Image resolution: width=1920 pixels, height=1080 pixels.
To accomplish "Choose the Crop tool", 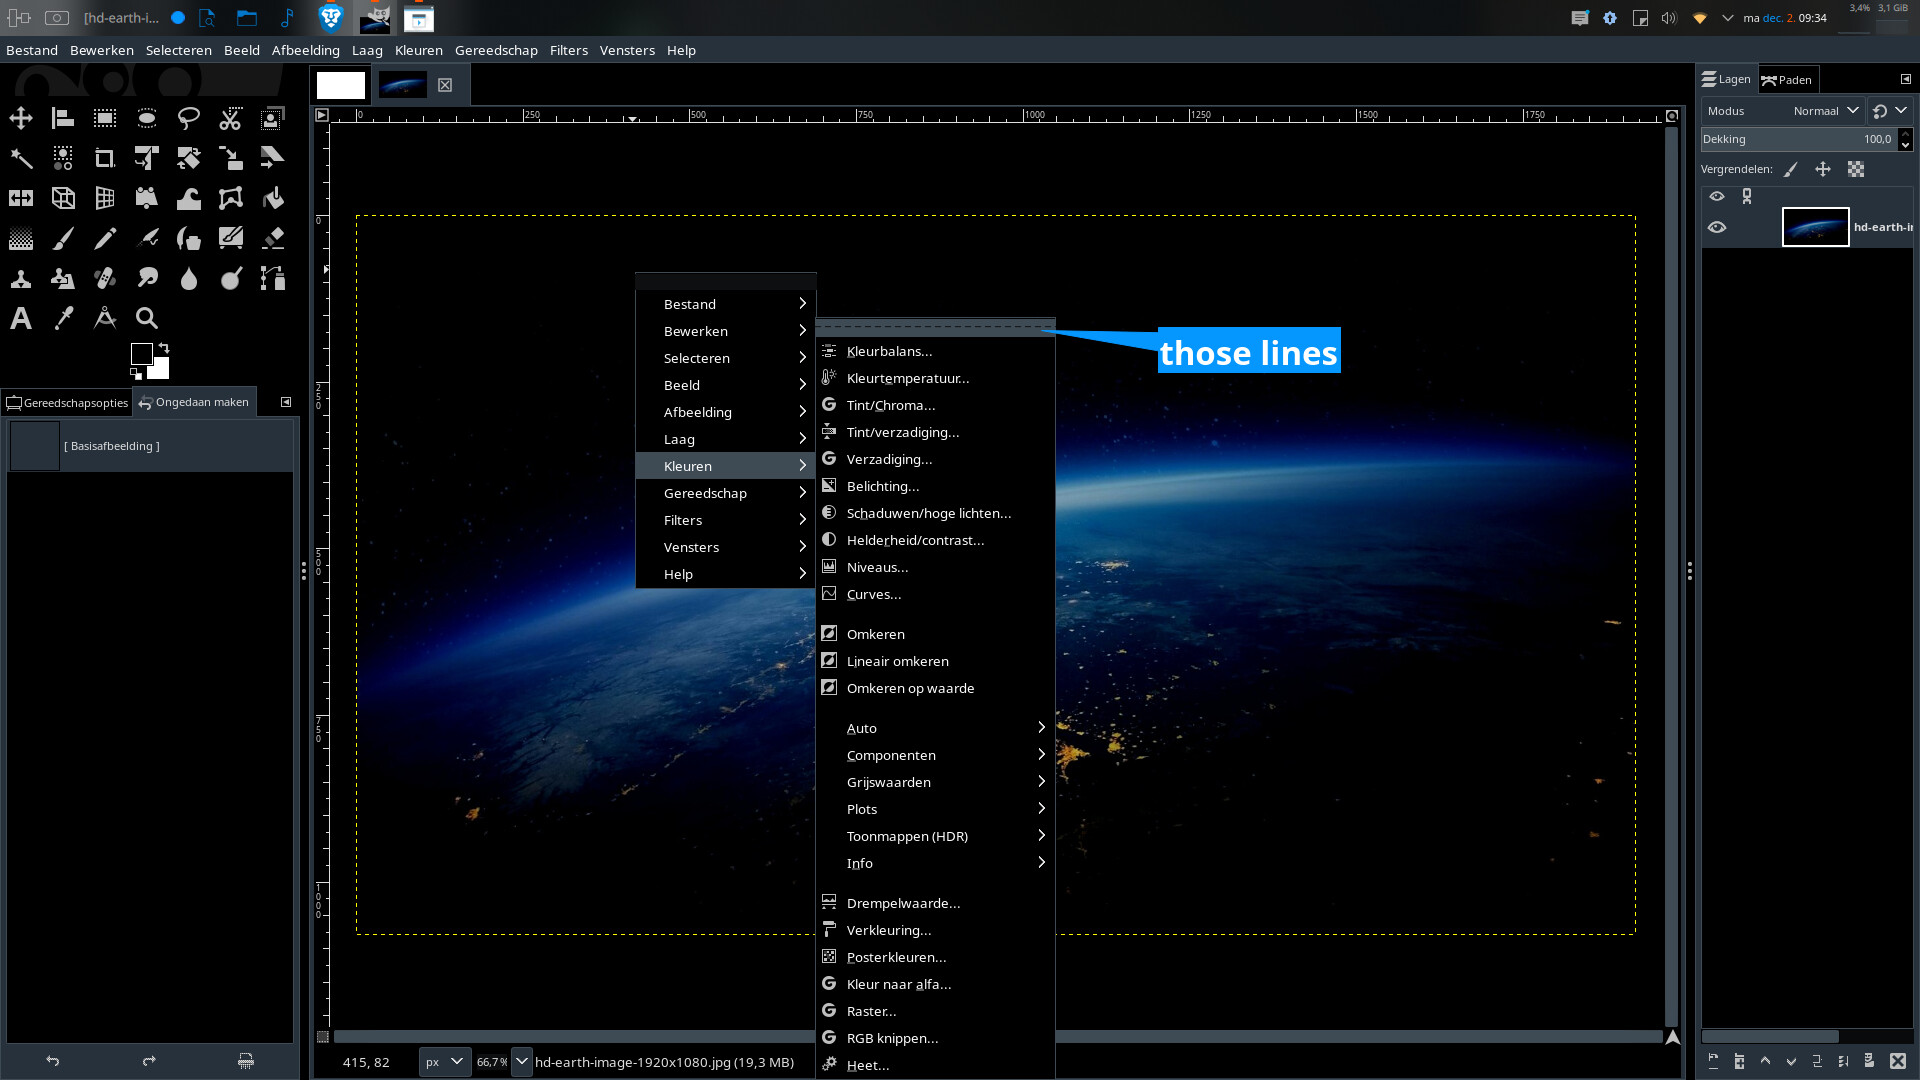I will click(104, 158).
